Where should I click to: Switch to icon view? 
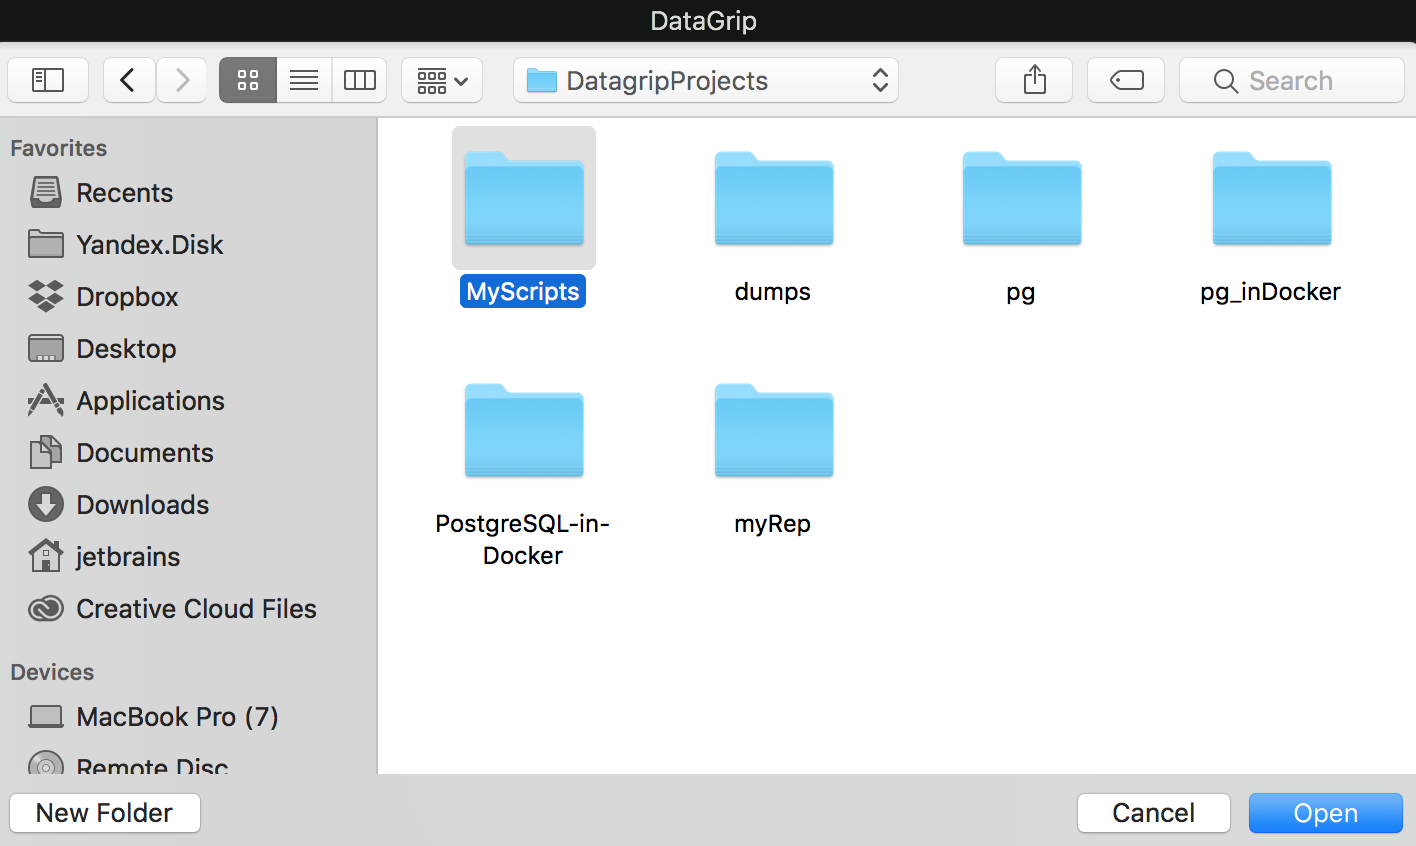(248, 80)
